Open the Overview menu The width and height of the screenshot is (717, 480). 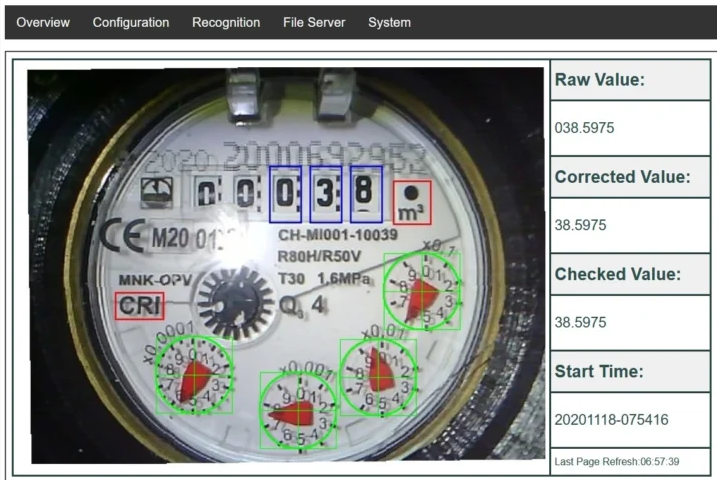(x=43, y=23)
